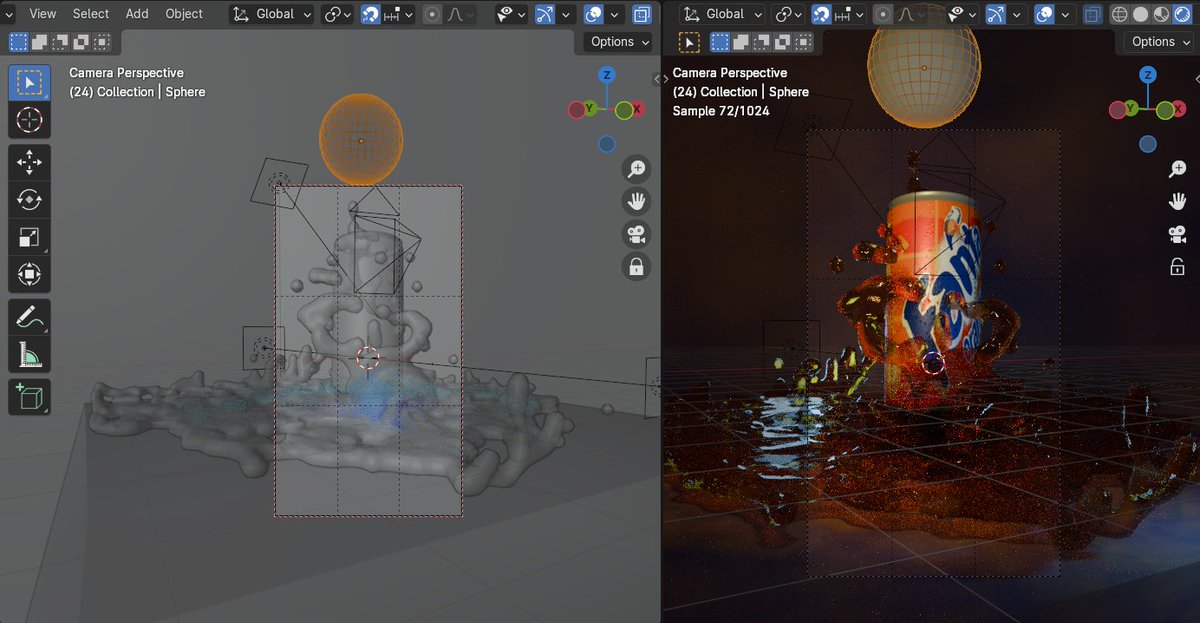Screen dimensions: 1200x623
Task: Toggle camera view icon in left viewport
Action: pyautogui.click(x=636, y=234)
